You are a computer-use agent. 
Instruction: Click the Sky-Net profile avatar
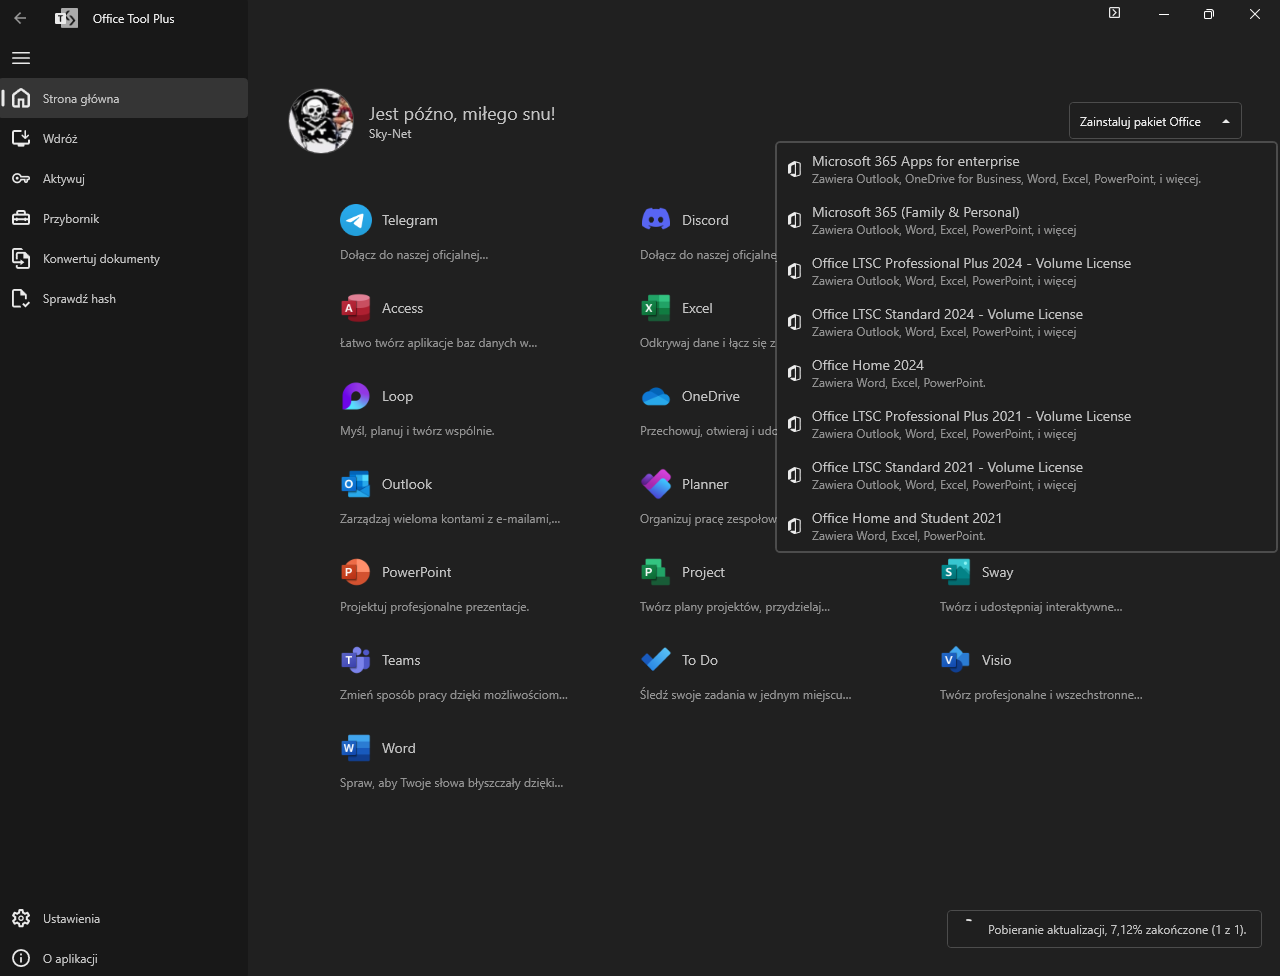tap(321, 121)
